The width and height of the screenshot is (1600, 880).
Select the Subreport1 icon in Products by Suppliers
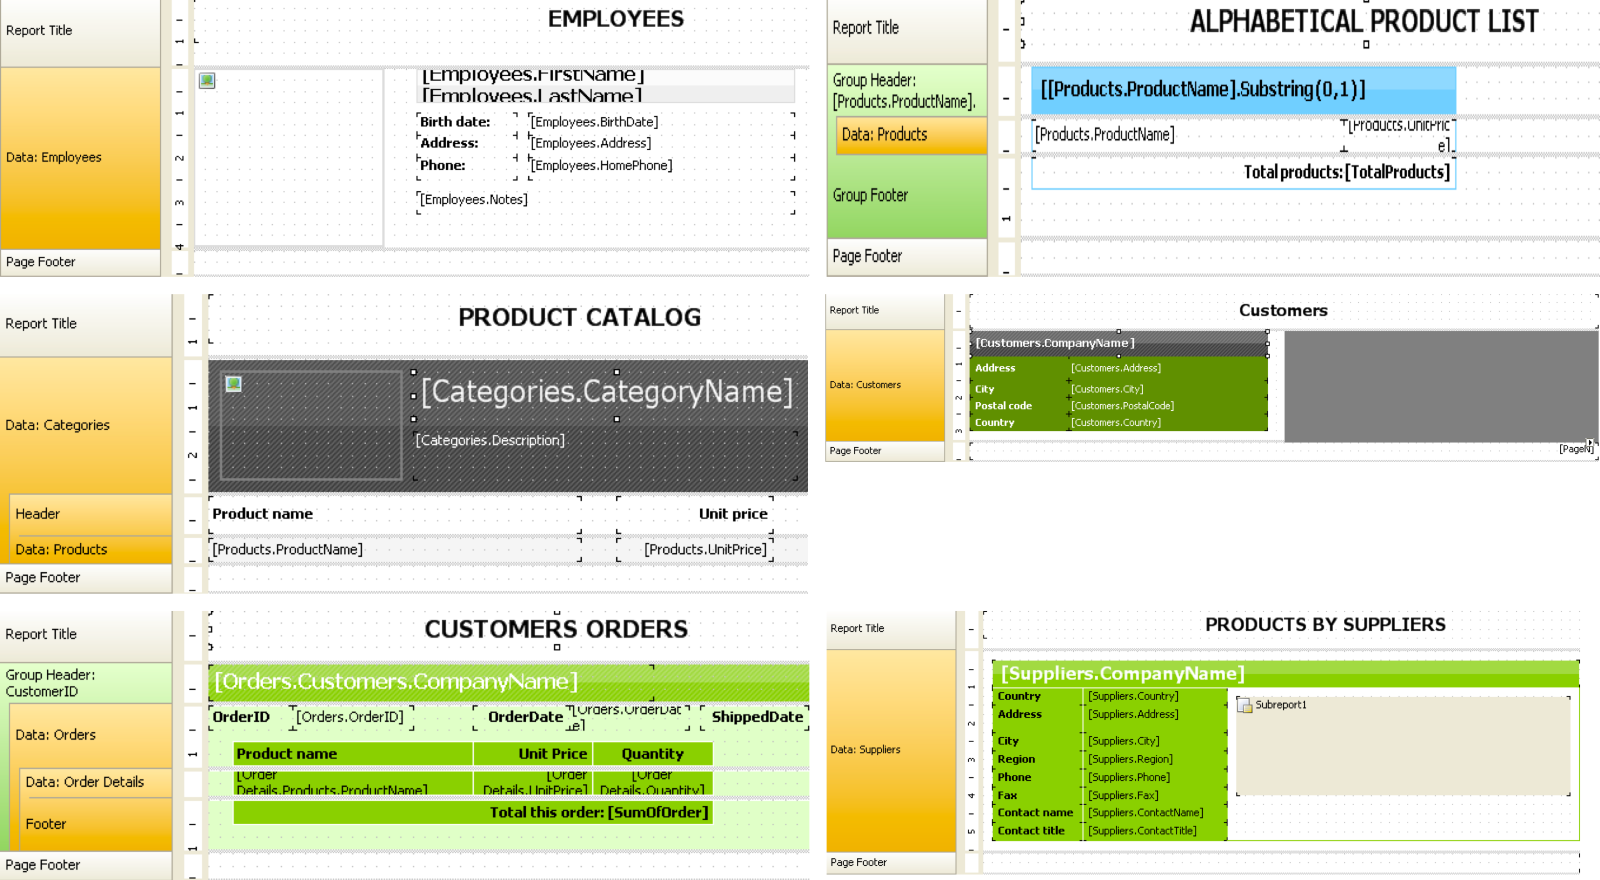[1245, 706]
